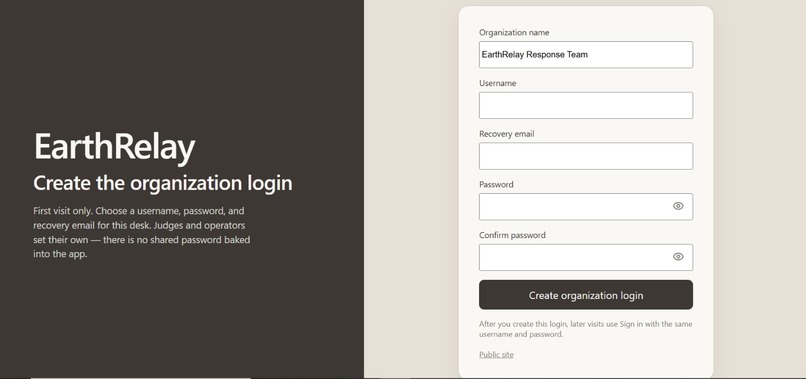Viewport: 806px width, 379px height.
Task: Click the horizontal scrollbar at page bottom
Action: pyautogui.click(x=140, y=377)
